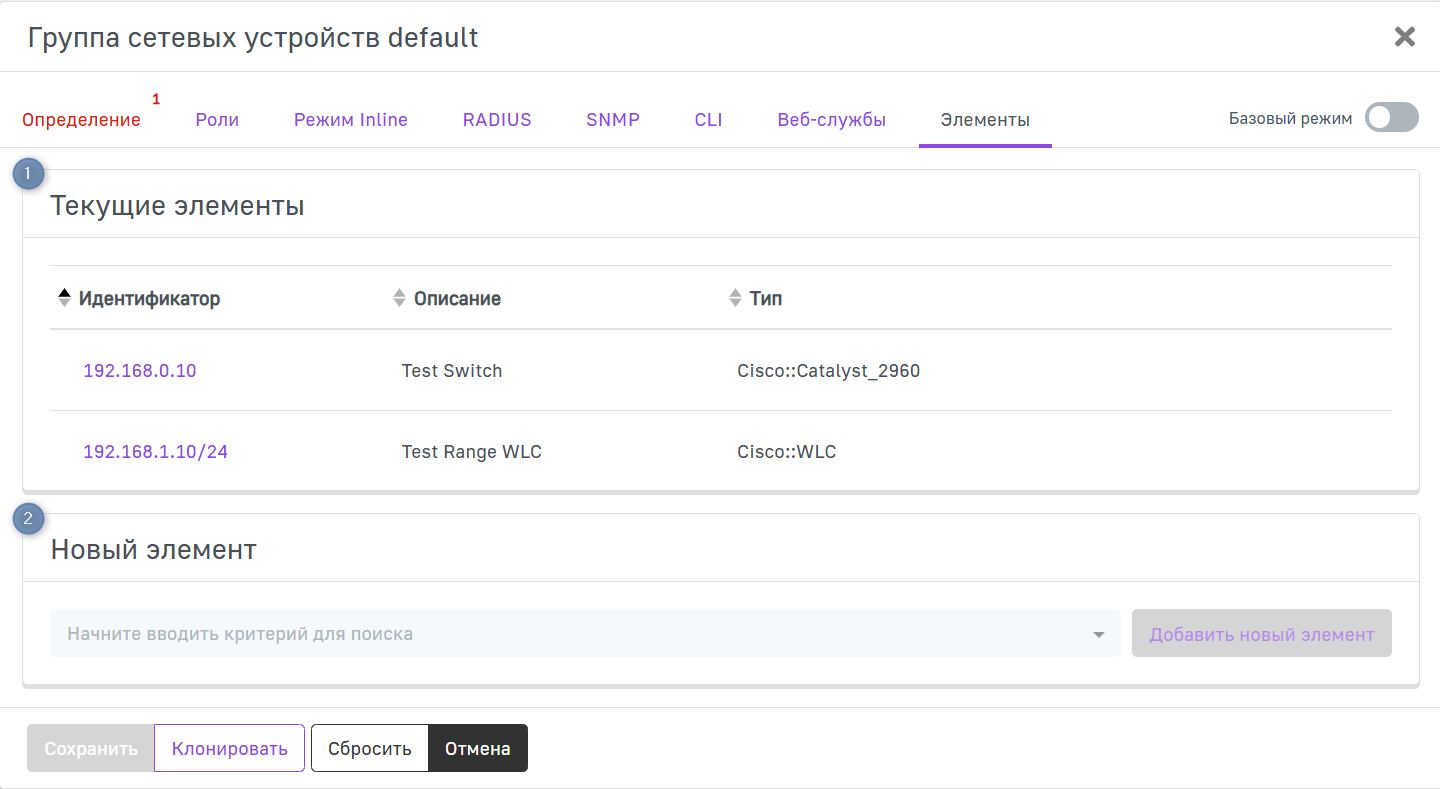Open the Роли tab
The image size is (1440, 789).
tap(217, 120)
